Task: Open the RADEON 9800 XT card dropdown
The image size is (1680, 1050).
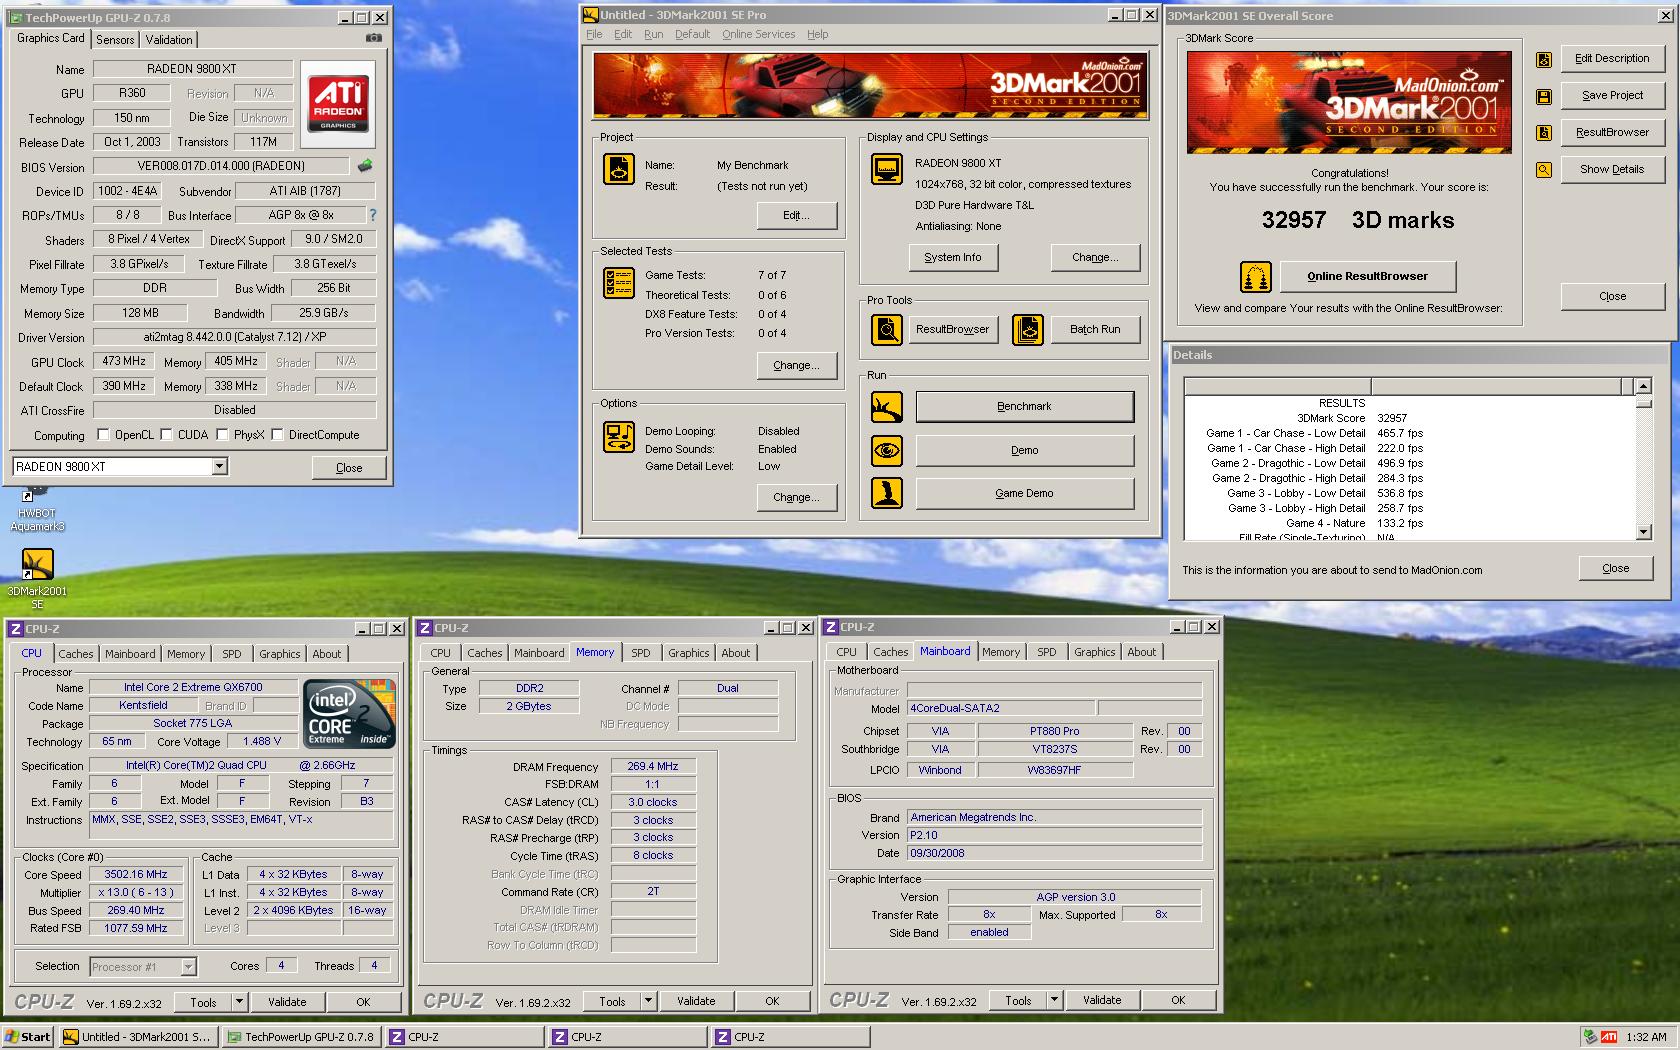Action: pos(219,467)
